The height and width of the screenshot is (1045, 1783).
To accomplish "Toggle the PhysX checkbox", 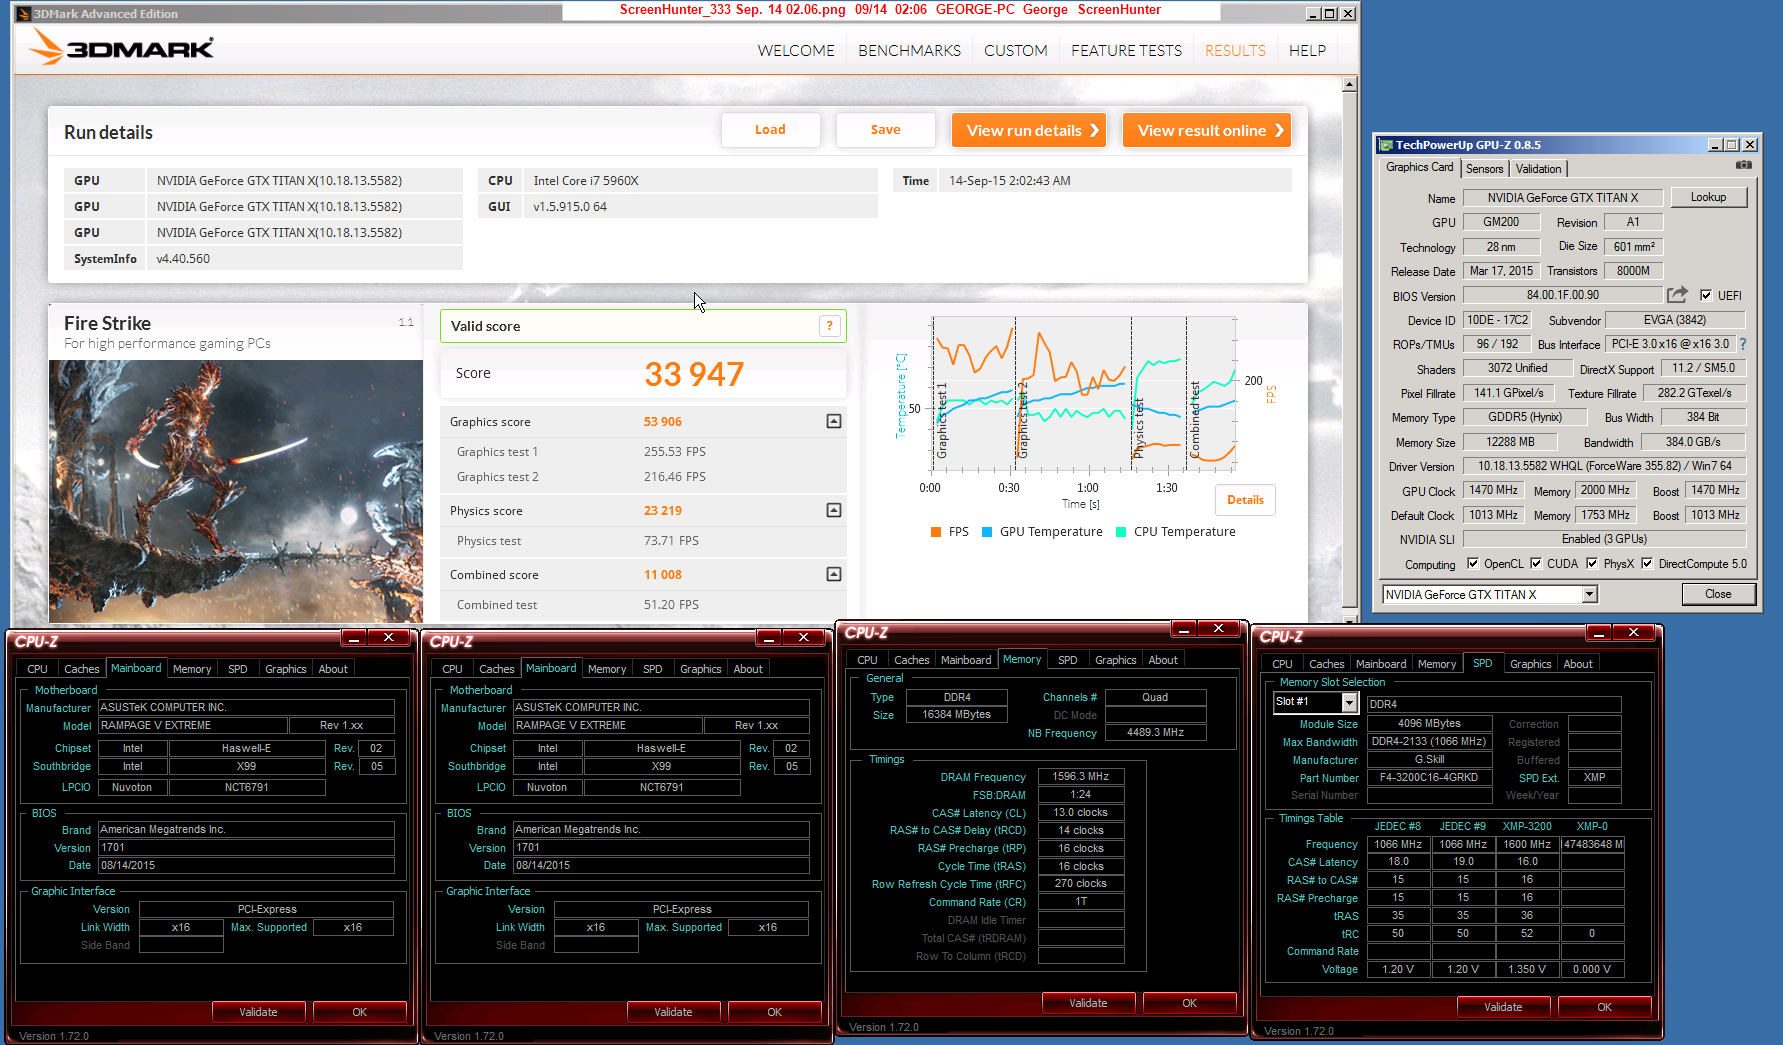I will (1592, 563).
